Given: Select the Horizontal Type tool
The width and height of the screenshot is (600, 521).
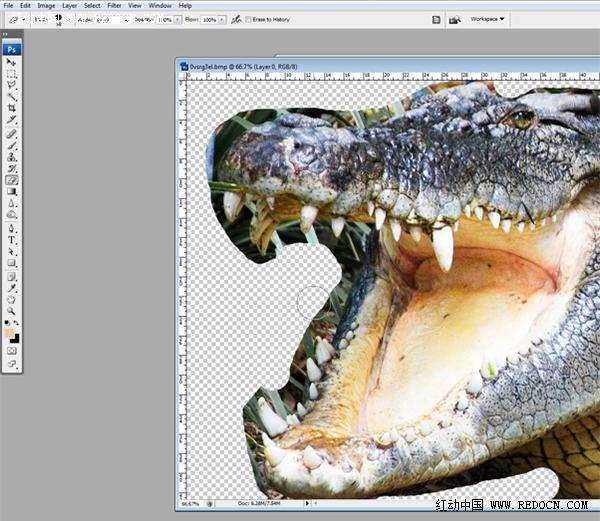Looking at the screenshot, I should point(12,240).
